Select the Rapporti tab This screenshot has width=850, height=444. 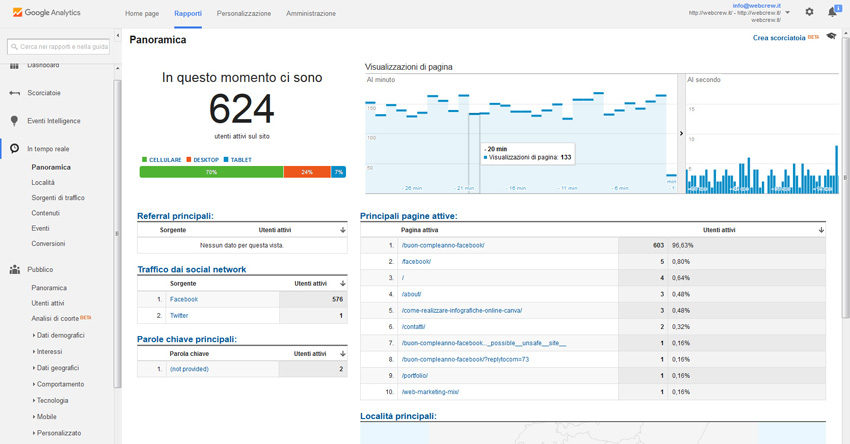[188, 14]
